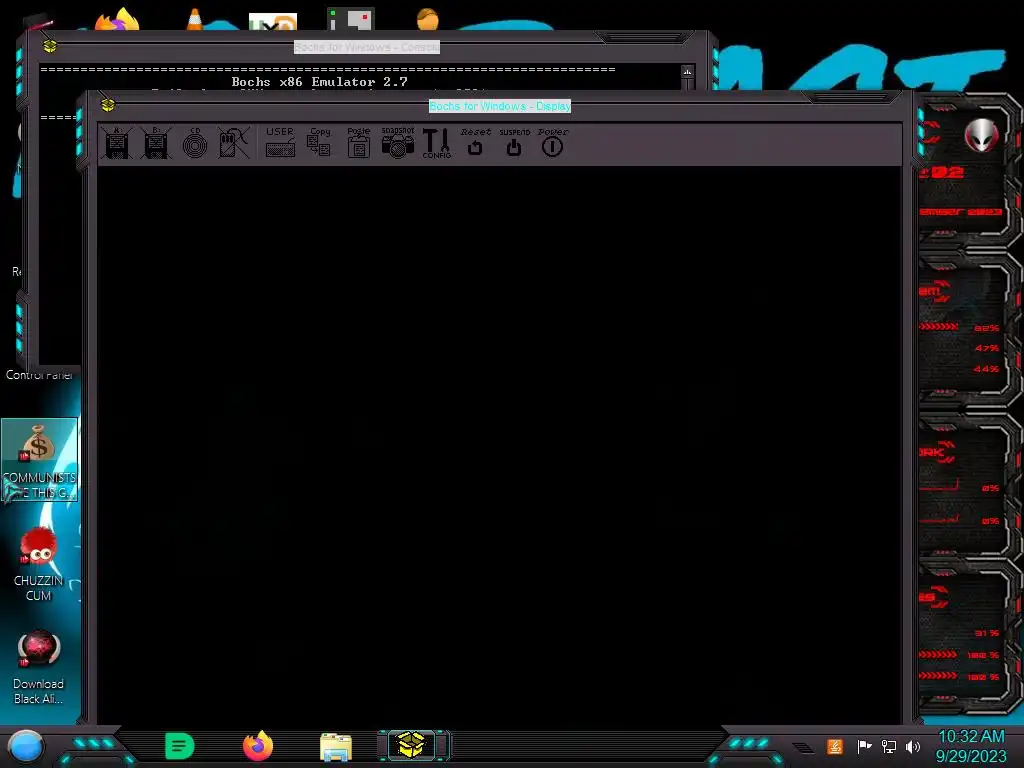Click inside the black Bochs display area

coord(500,444)
